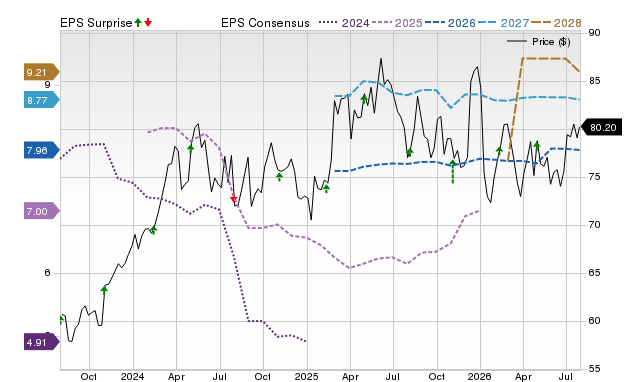Screen dimensions: 640x382
Task: Click the dark blue 7.96 value tag
Action: click(x=41, y=150)
